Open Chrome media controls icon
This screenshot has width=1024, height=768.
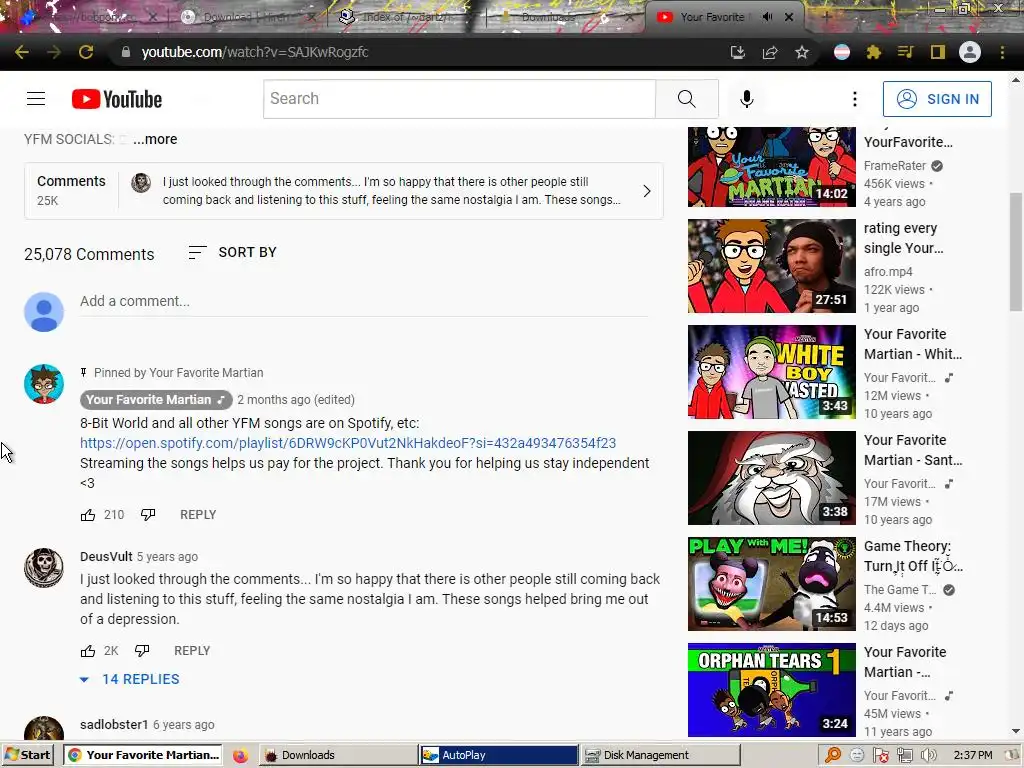point(905,52)
